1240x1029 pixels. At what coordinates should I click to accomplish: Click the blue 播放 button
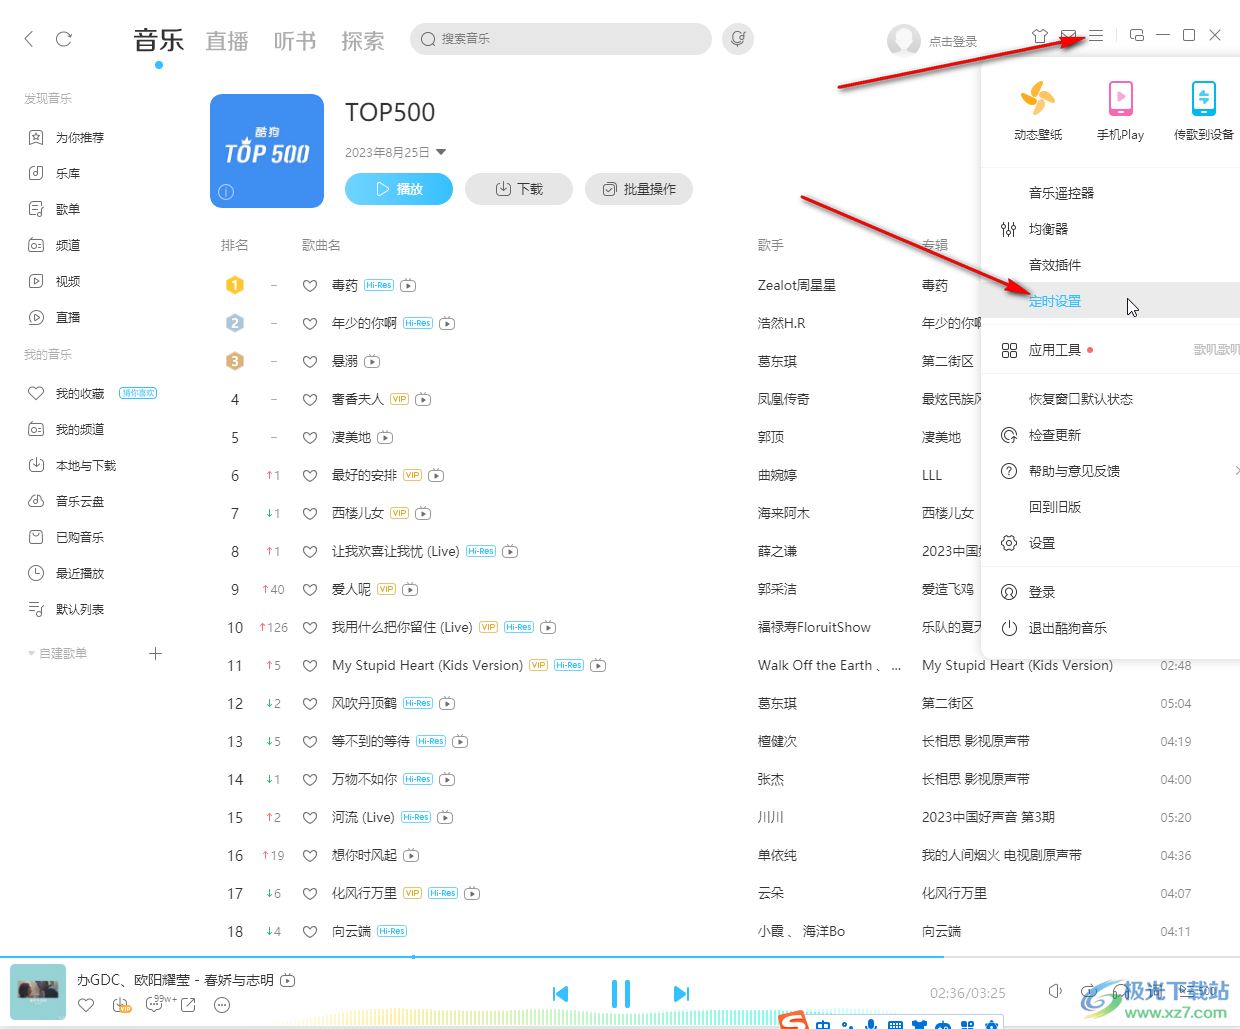click(399, 189)
